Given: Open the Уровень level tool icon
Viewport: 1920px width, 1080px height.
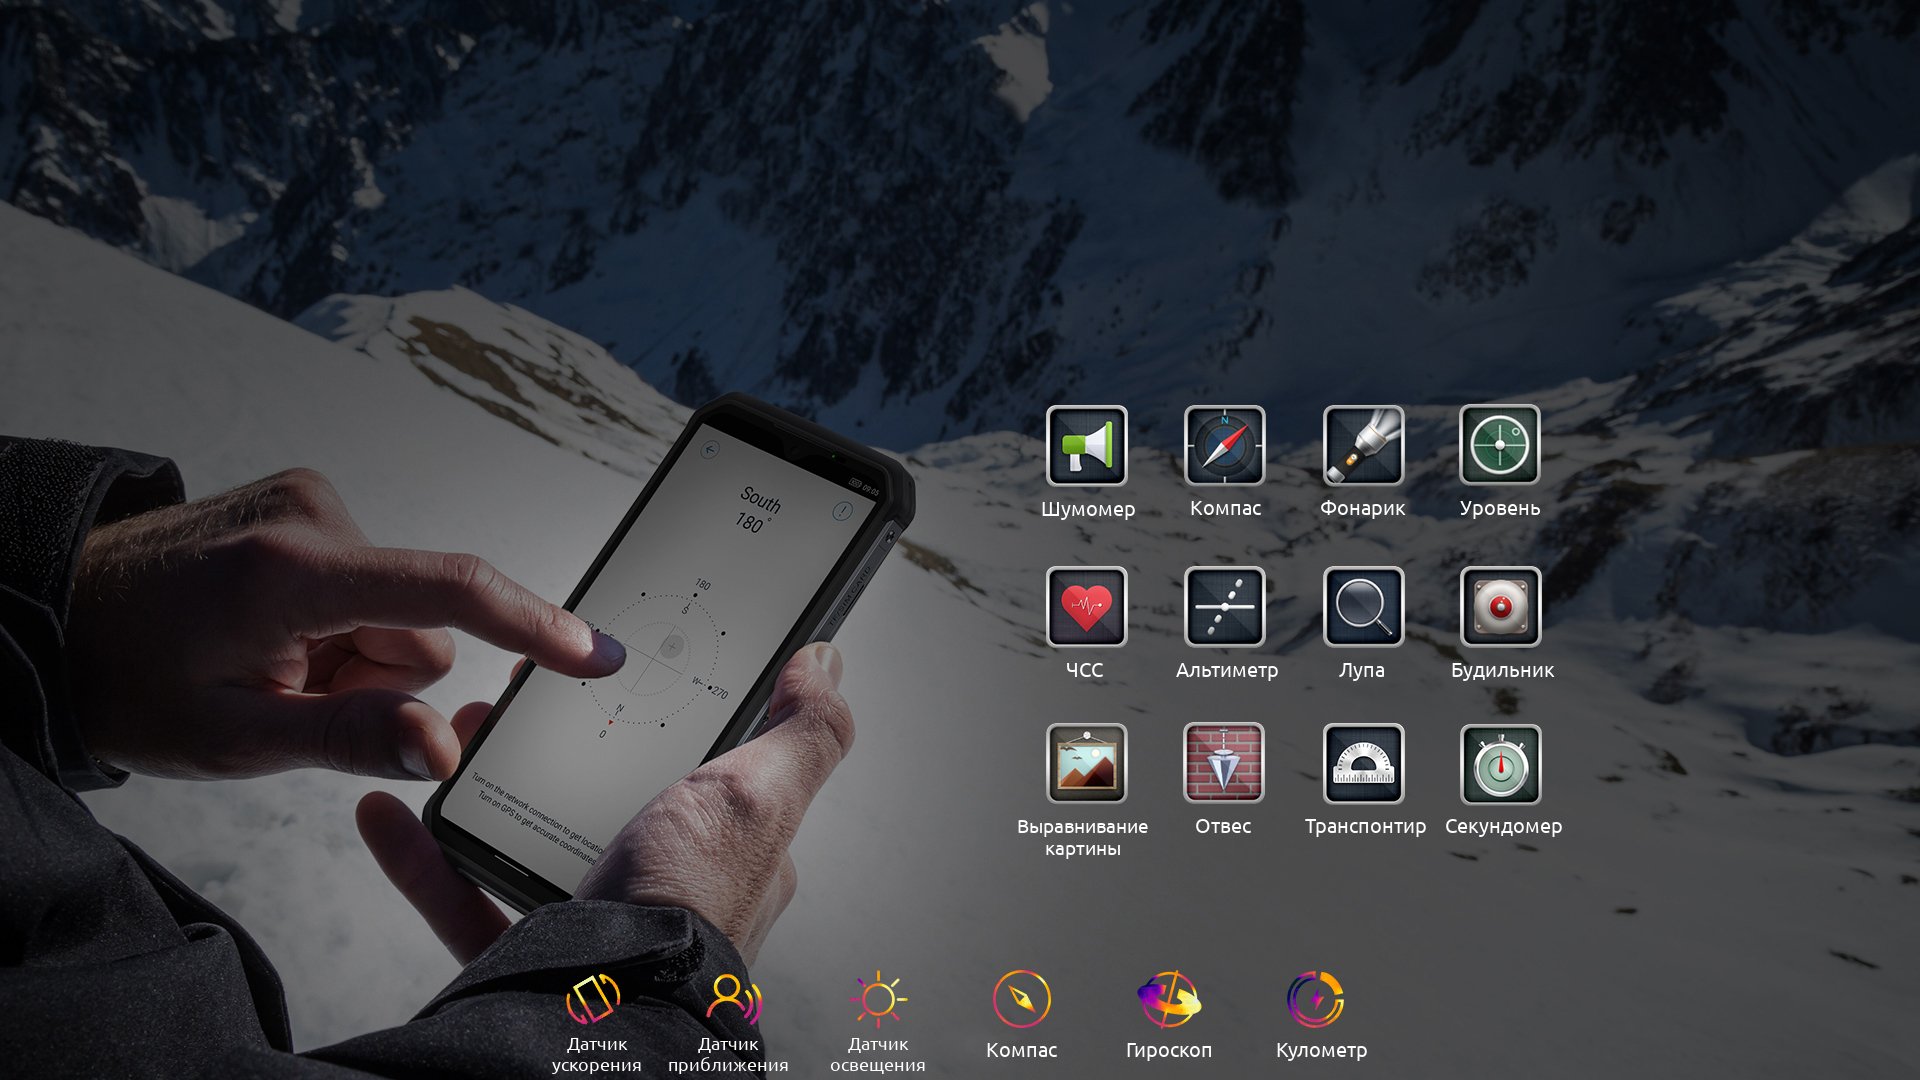Looking at the screenshot, I should pos(1499,445).
